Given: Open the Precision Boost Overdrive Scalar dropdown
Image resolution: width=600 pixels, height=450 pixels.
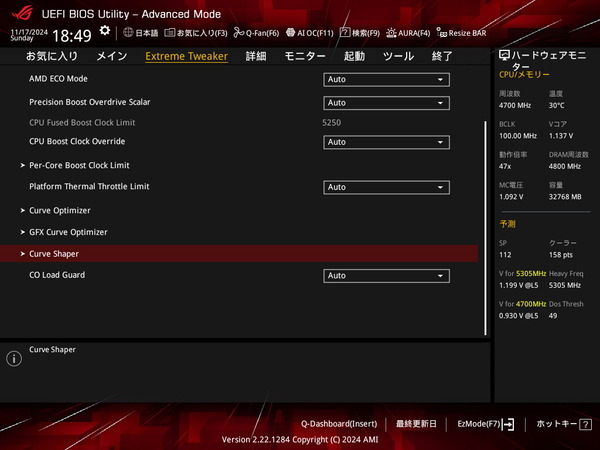Looking at the screenshot, I should pos(386,103).
